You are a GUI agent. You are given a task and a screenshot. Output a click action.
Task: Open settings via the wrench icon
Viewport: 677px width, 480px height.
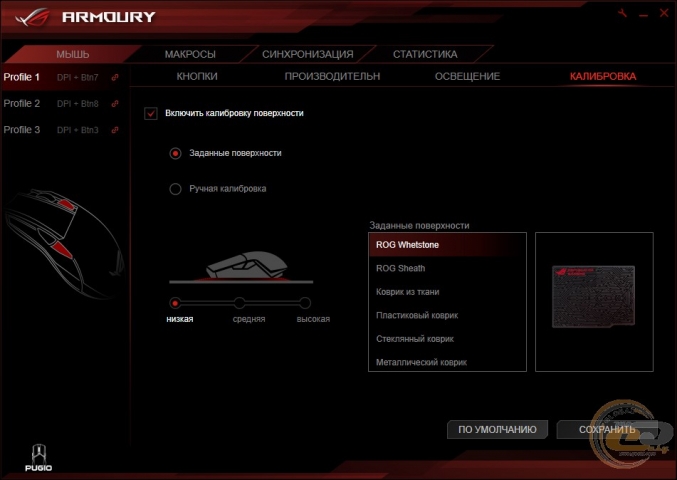[622, 13]
